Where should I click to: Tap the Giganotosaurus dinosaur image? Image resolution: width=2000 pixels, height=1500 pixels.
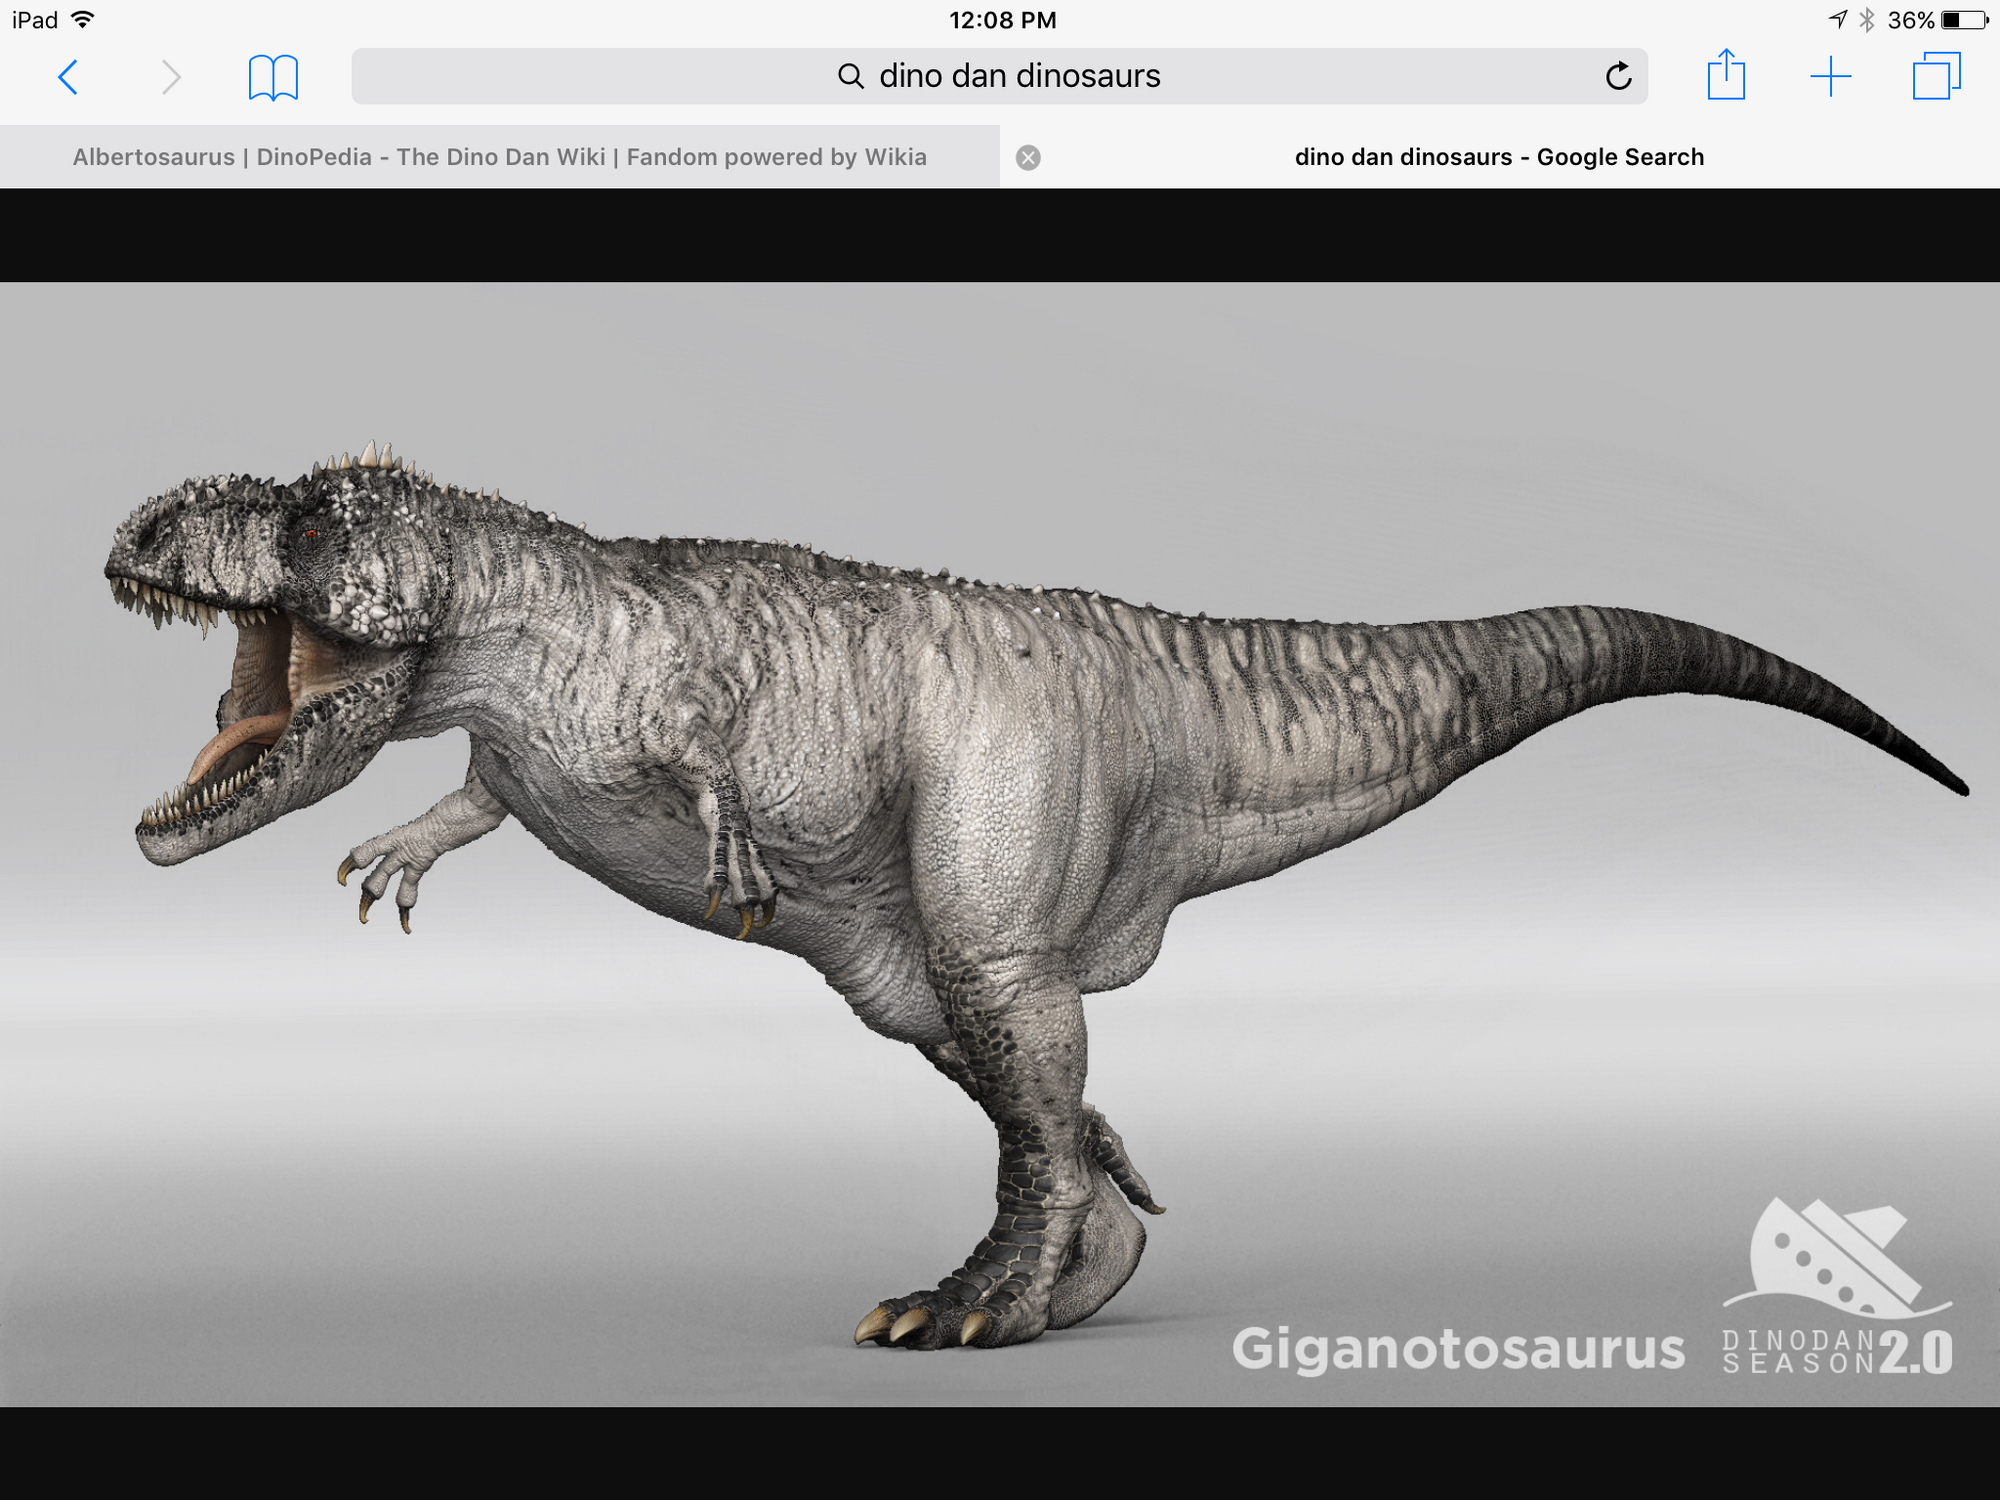tap(1000, 844)
